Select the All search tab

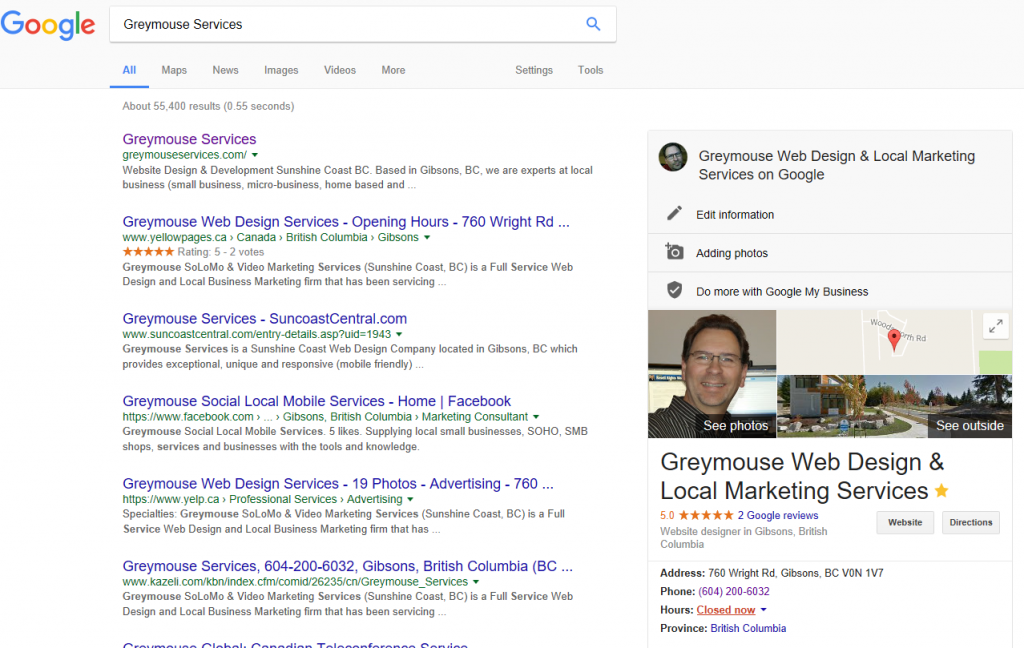[129, 70]
